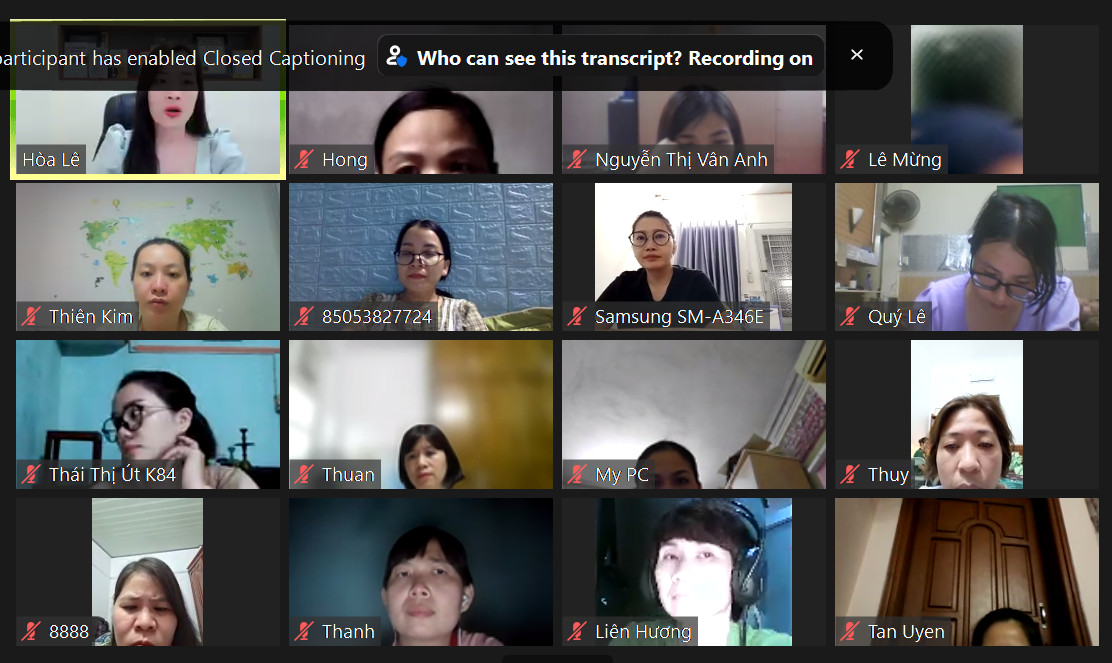This screenshot has height=663, width=1112.
Task: Dismiss the closed captioning notification banner
Action: (857, 55)
